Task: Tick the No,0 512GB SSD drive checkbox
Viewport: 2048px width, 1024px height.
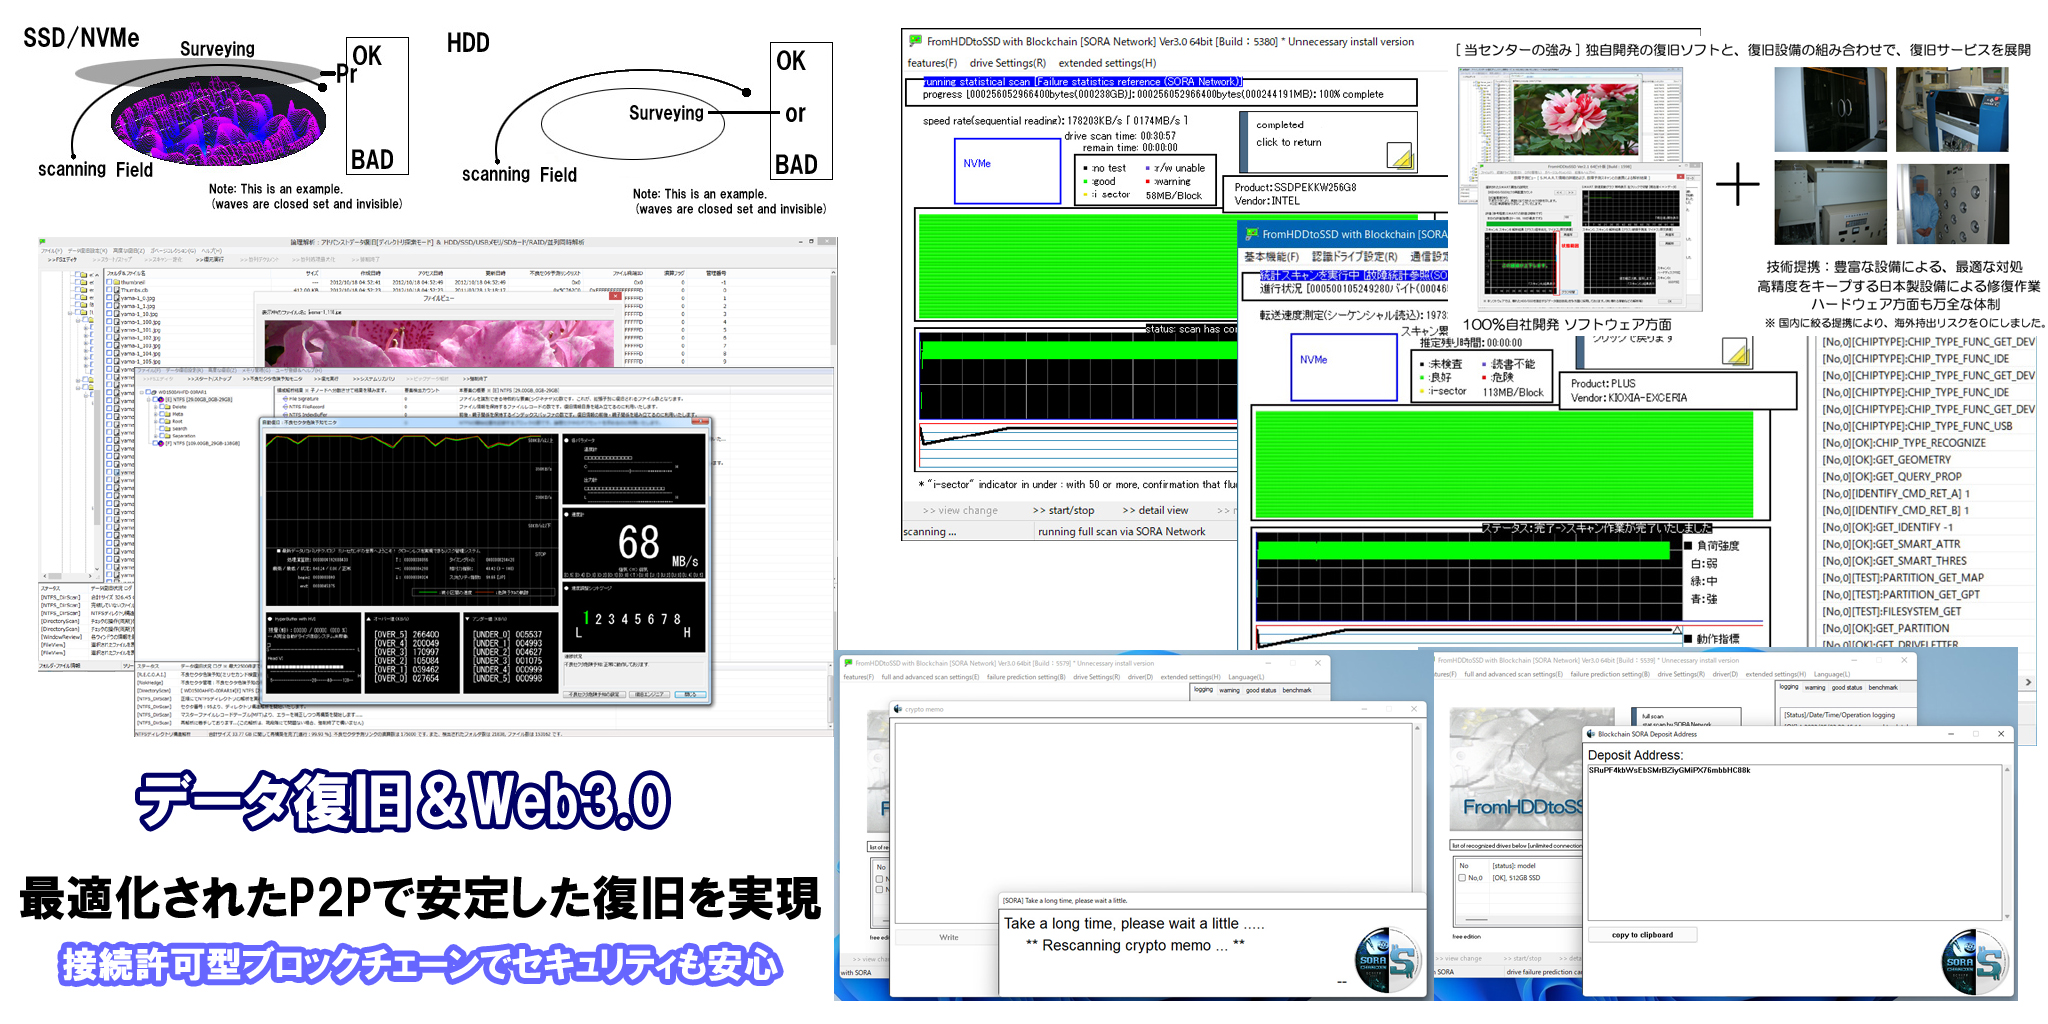Action: coord(1462,878)
